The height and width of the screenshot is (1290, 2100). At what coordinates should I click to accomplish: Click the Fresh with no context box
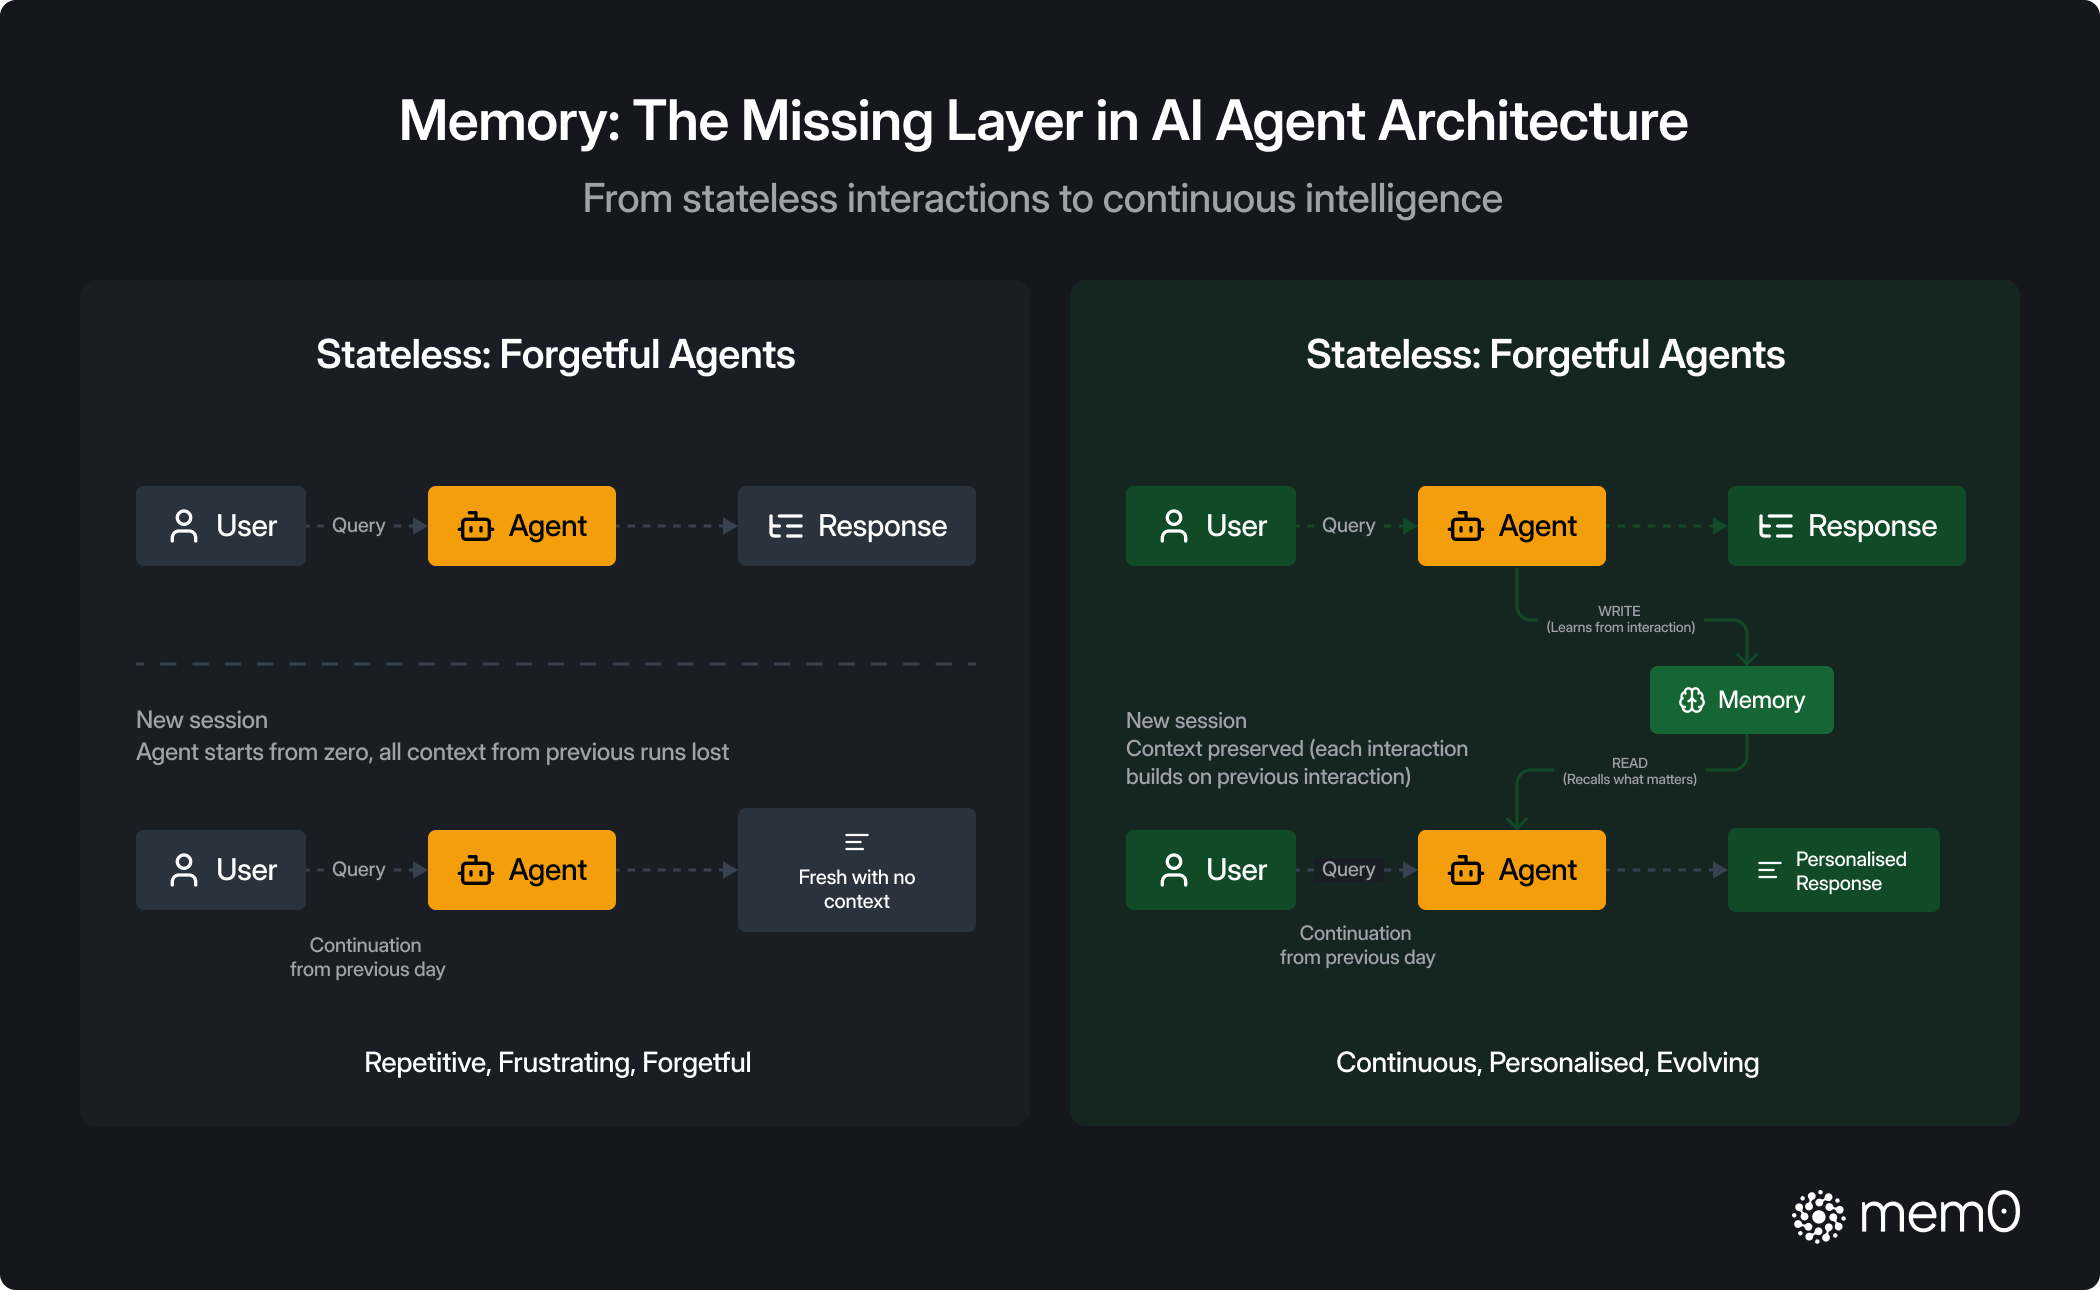click(856, 870)
